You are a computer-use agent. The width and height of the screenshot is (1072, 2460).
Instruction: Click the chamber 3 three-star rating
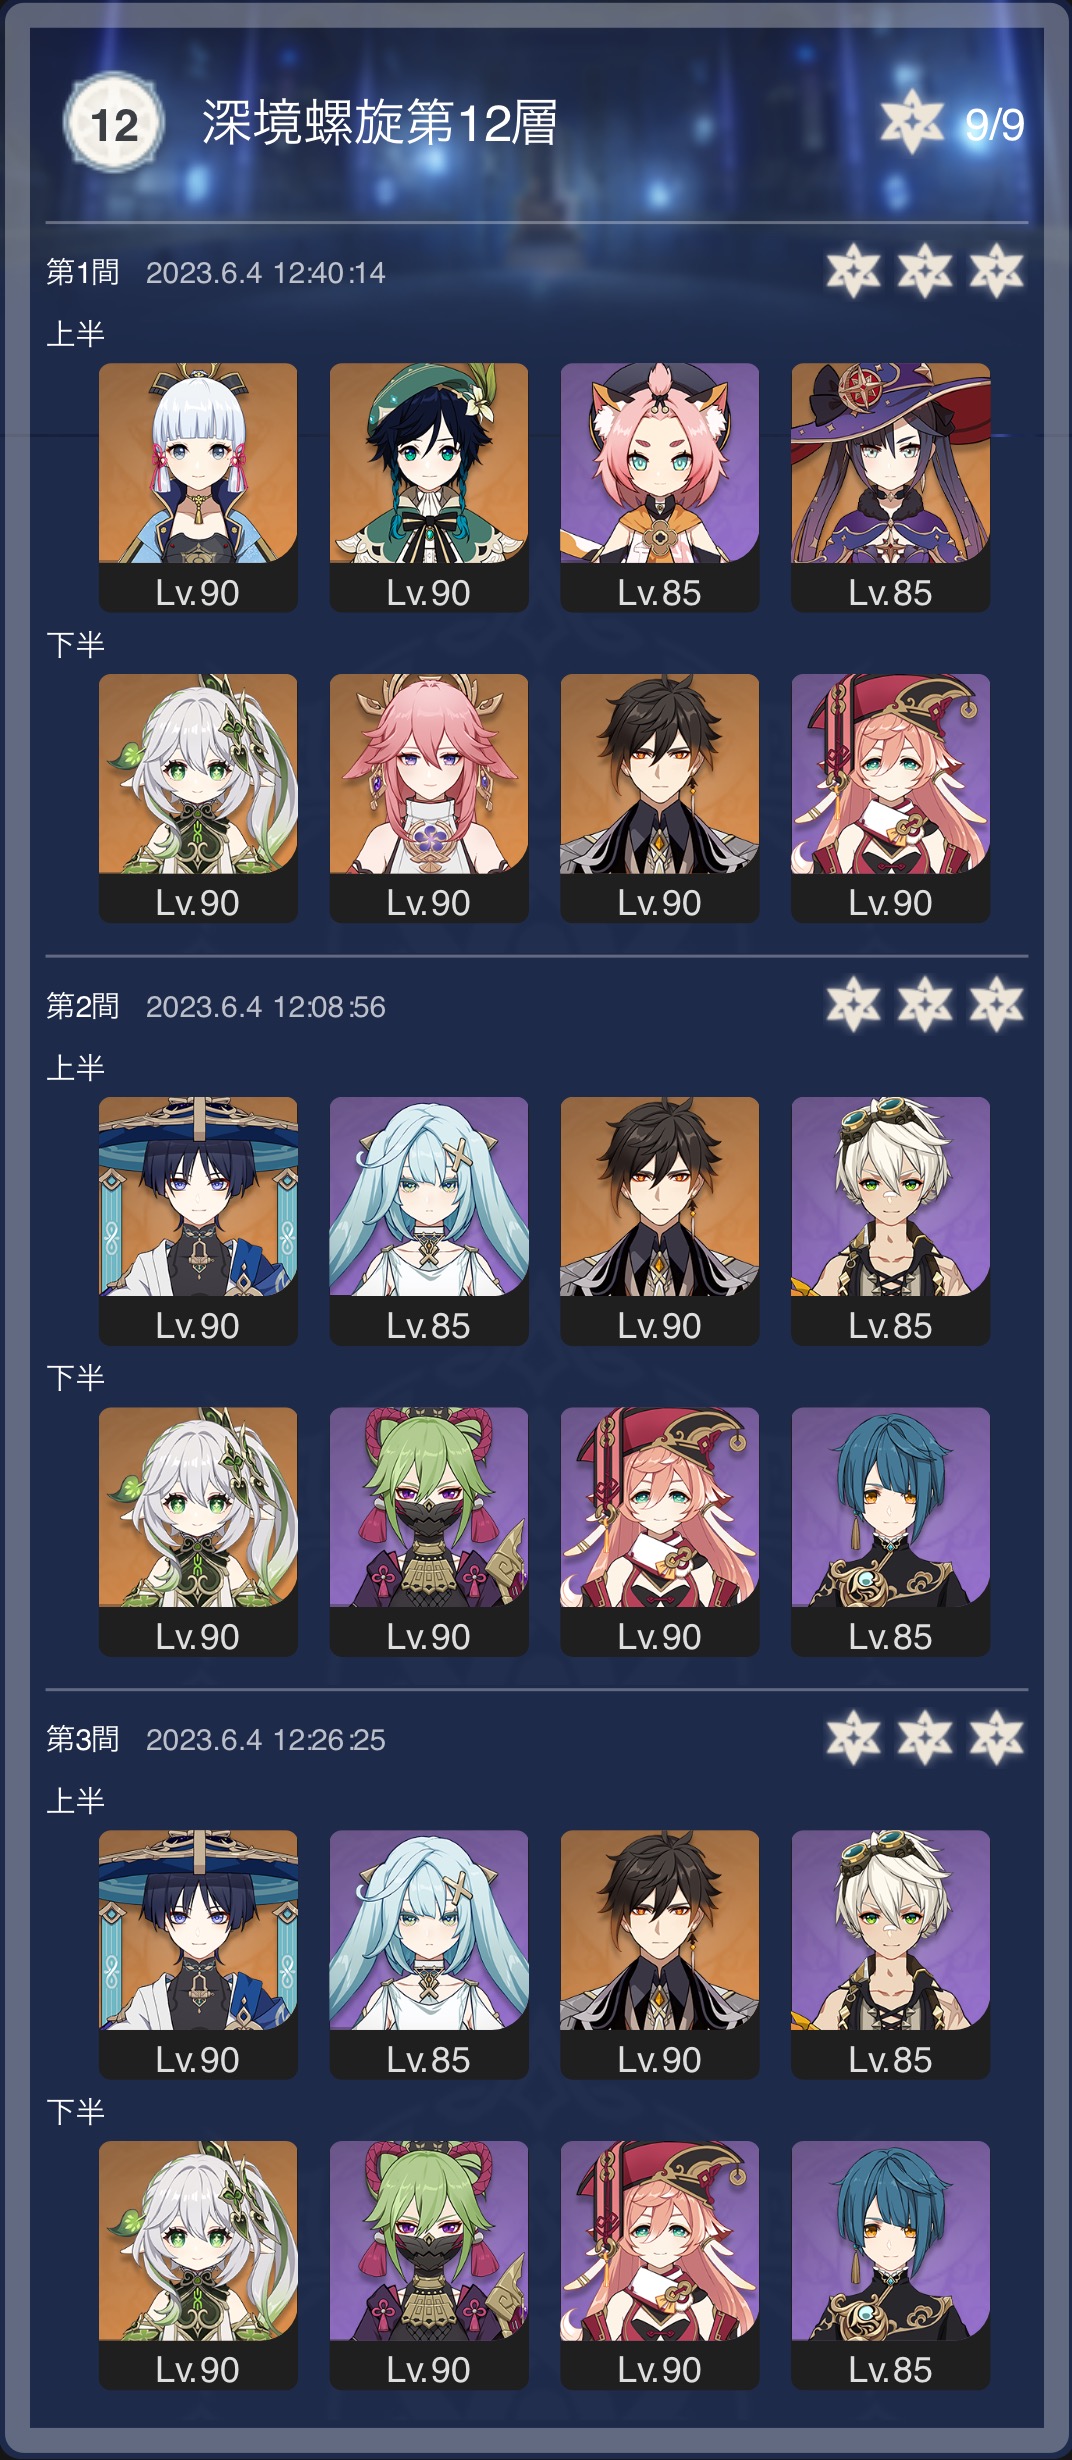point(925,1738)
